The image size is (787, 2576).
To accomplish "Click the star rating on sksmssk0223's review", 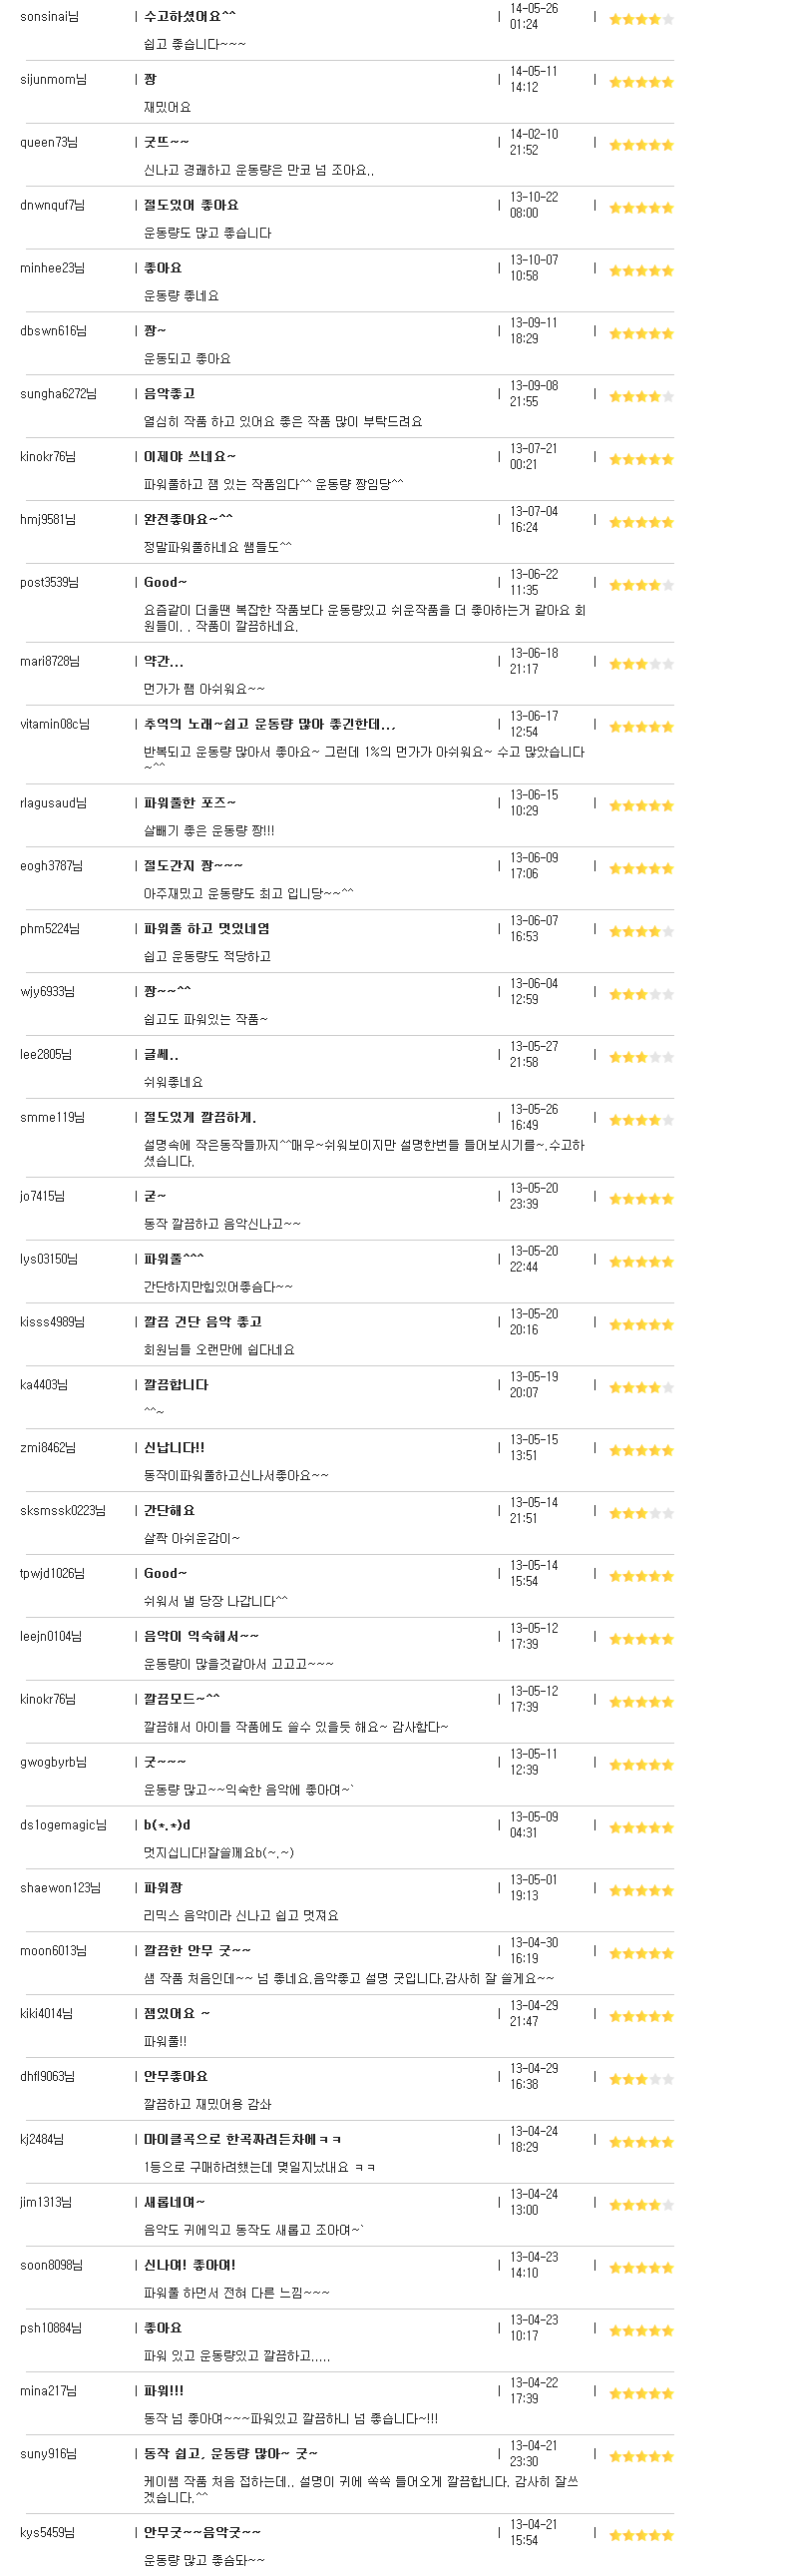I will pyautogui.click(x=641, y=1513).
